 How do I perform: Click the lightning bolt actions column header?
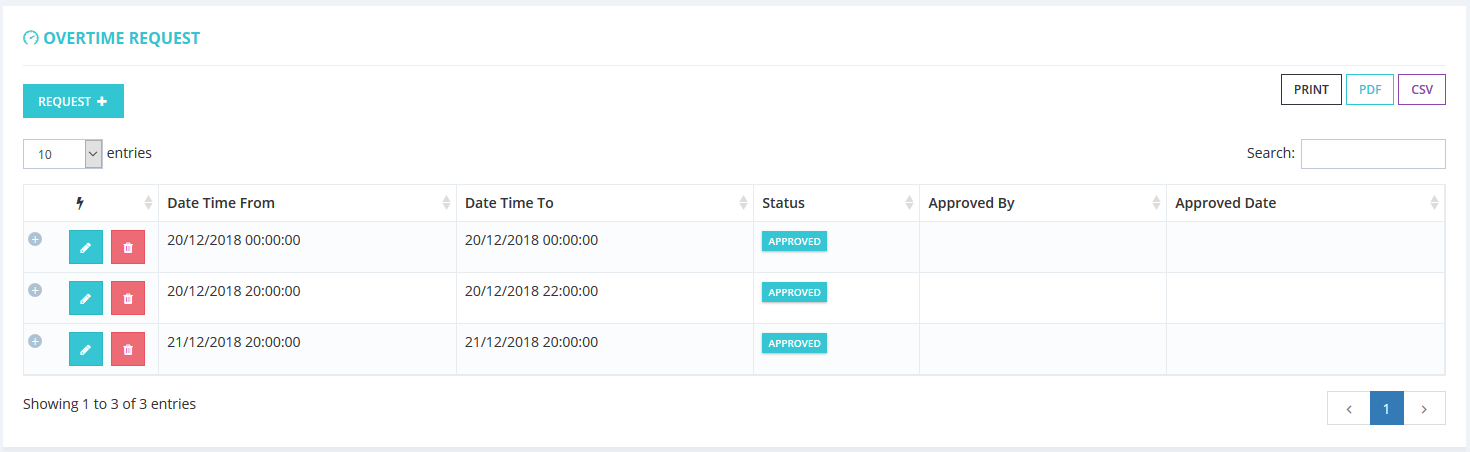pyautogui.click(x=81, y=203)
